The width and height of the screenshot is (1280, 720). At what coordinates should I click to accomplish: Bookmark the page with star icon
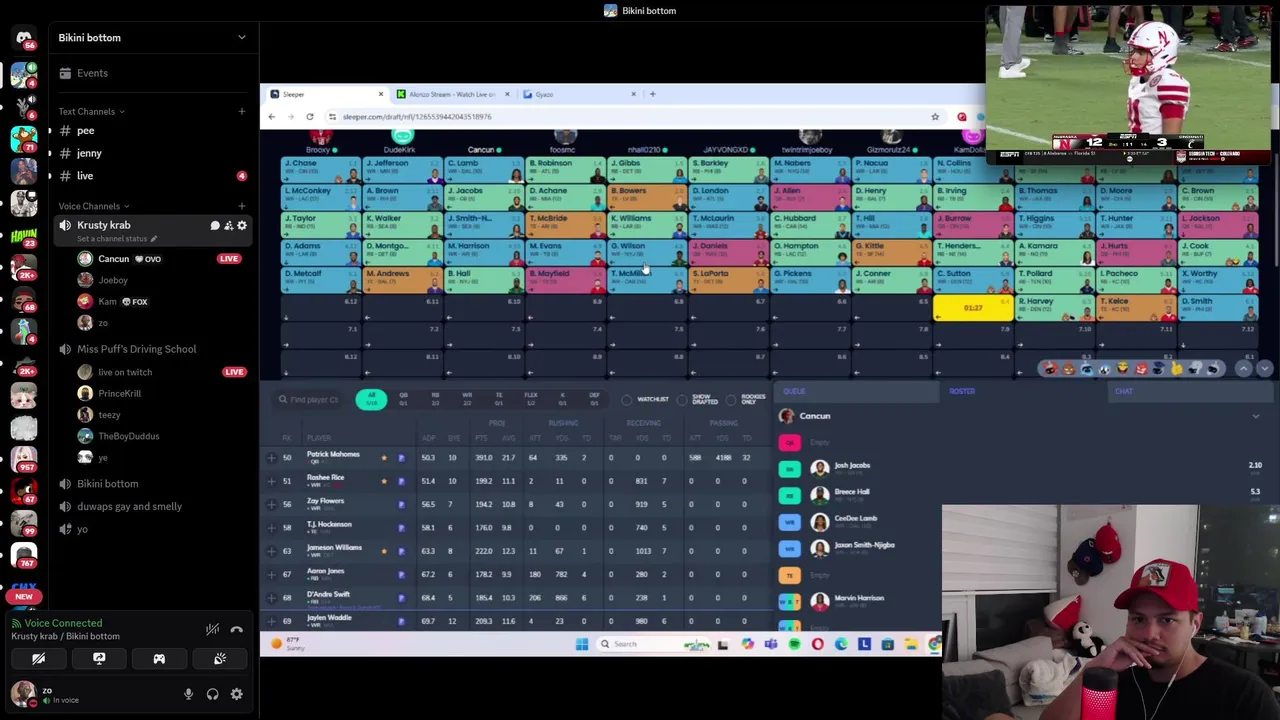click(935, 117)
